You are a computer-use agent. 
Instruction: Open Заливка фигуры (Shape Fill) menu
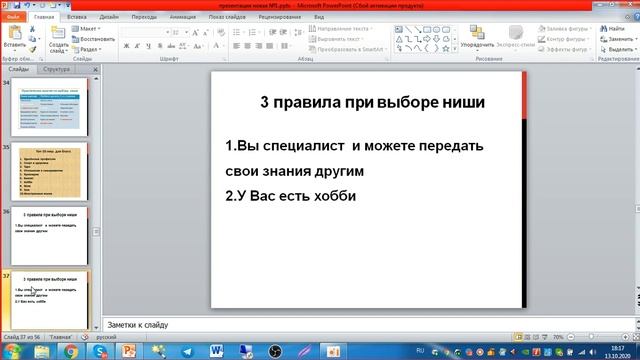pos(565,29)
